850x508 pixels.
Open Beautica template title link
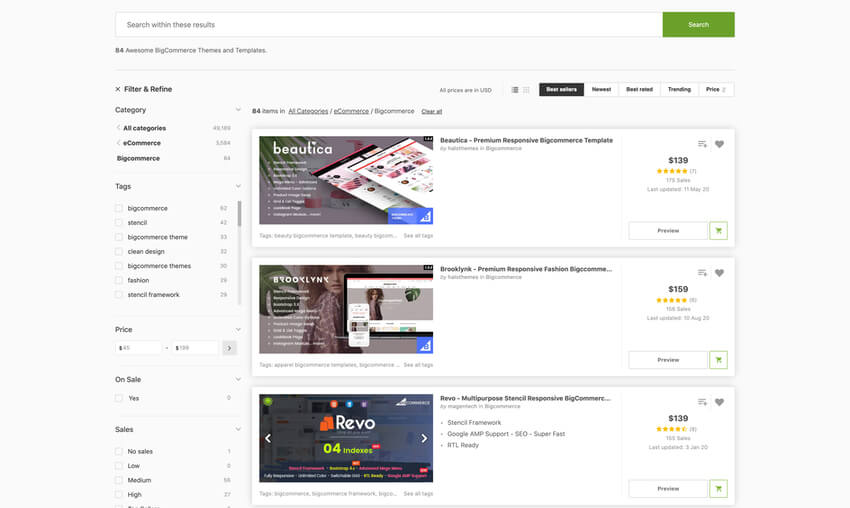coord(526,140)
